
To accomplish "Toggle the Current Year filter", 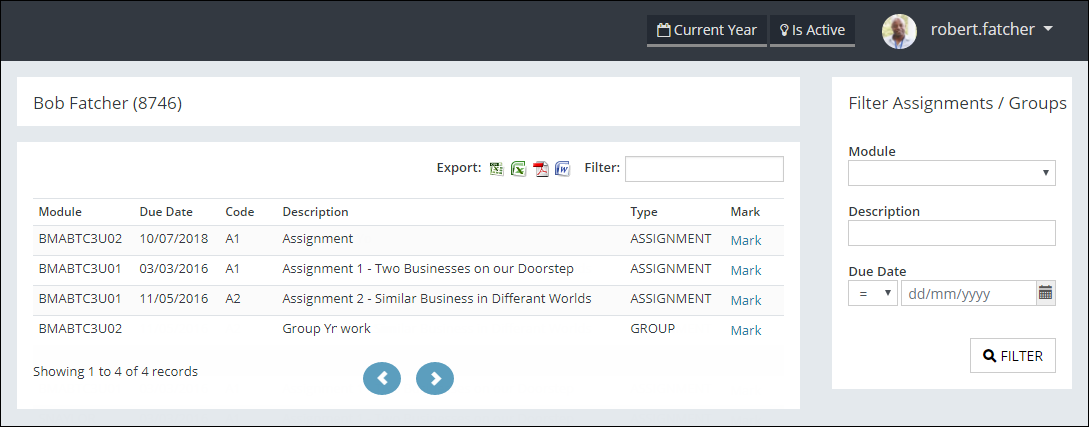I will pyautogui.click(x=706, y=30).
